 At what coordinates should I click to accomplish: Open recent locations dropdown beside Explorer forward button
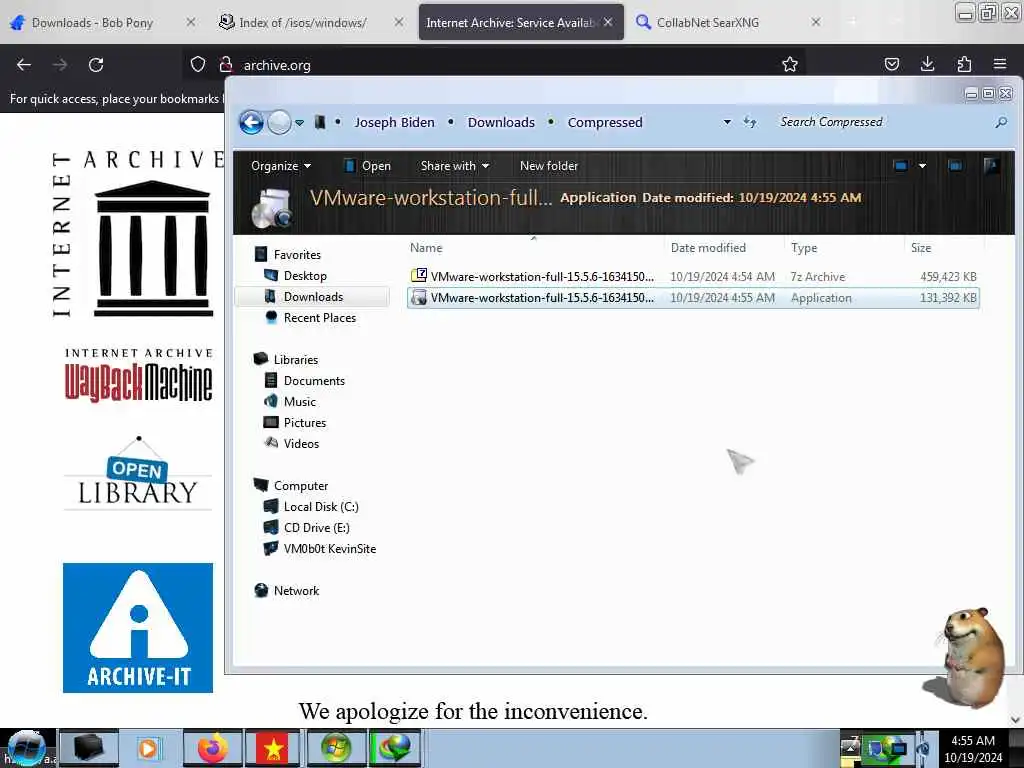click(300, 123)
